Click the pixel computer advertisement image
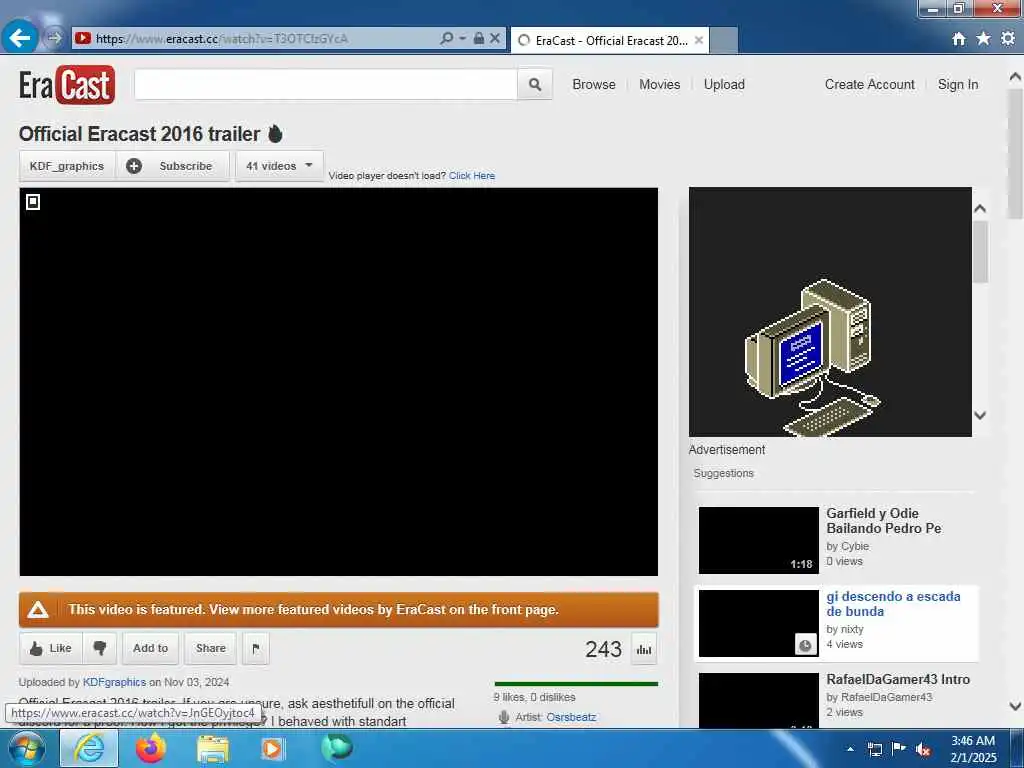The image size is (1024, 768). (x=830, y=312)
